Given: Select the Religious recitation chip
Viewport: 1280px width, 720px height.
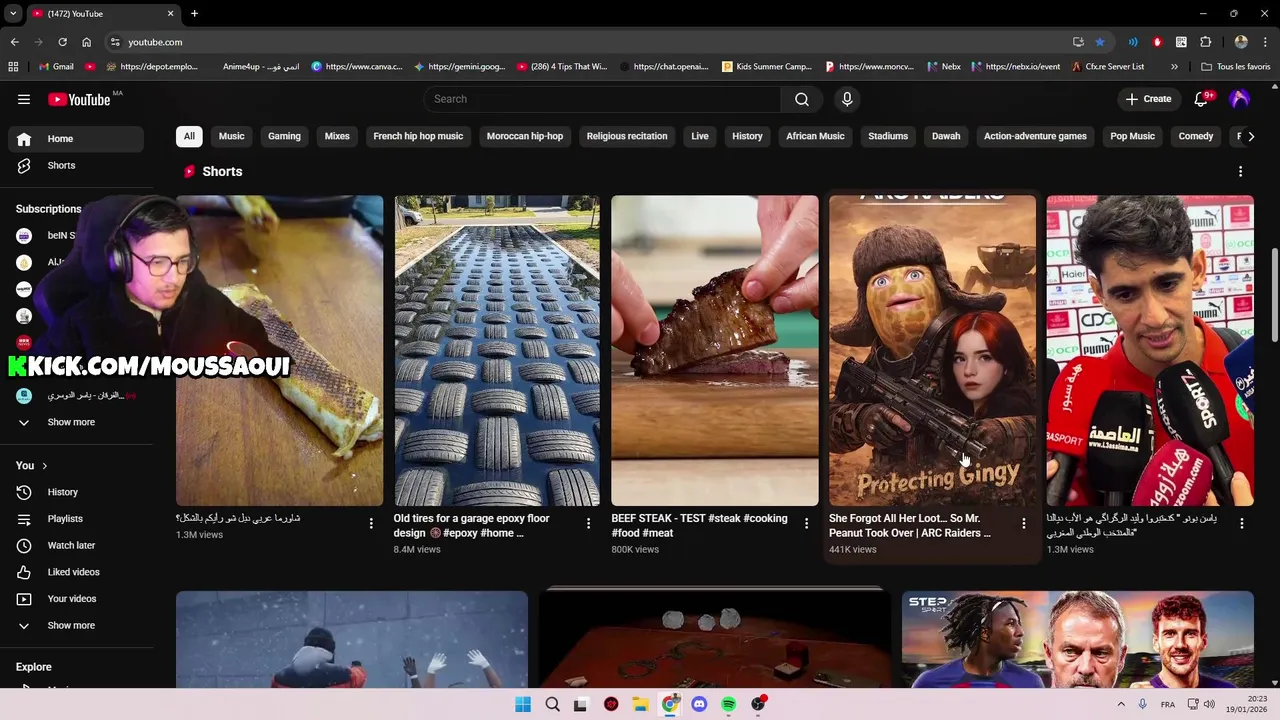Looking at the screenshot, I should tap(627, 136).
